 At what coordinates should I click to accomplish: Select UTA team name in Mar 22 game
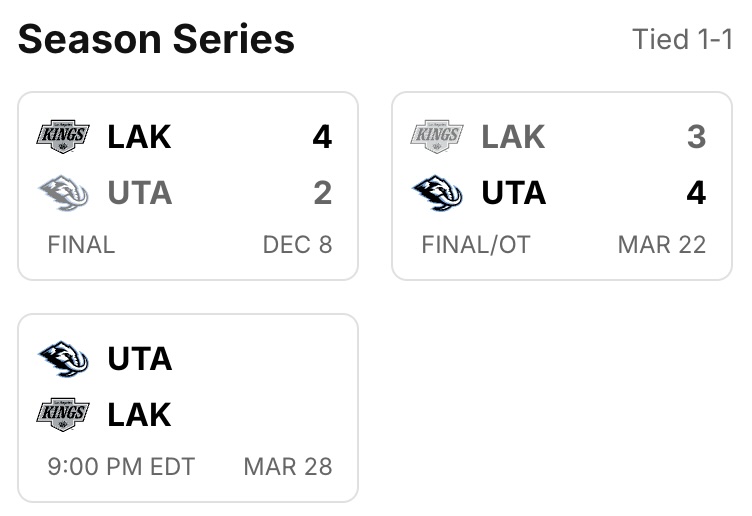point(513,193)
